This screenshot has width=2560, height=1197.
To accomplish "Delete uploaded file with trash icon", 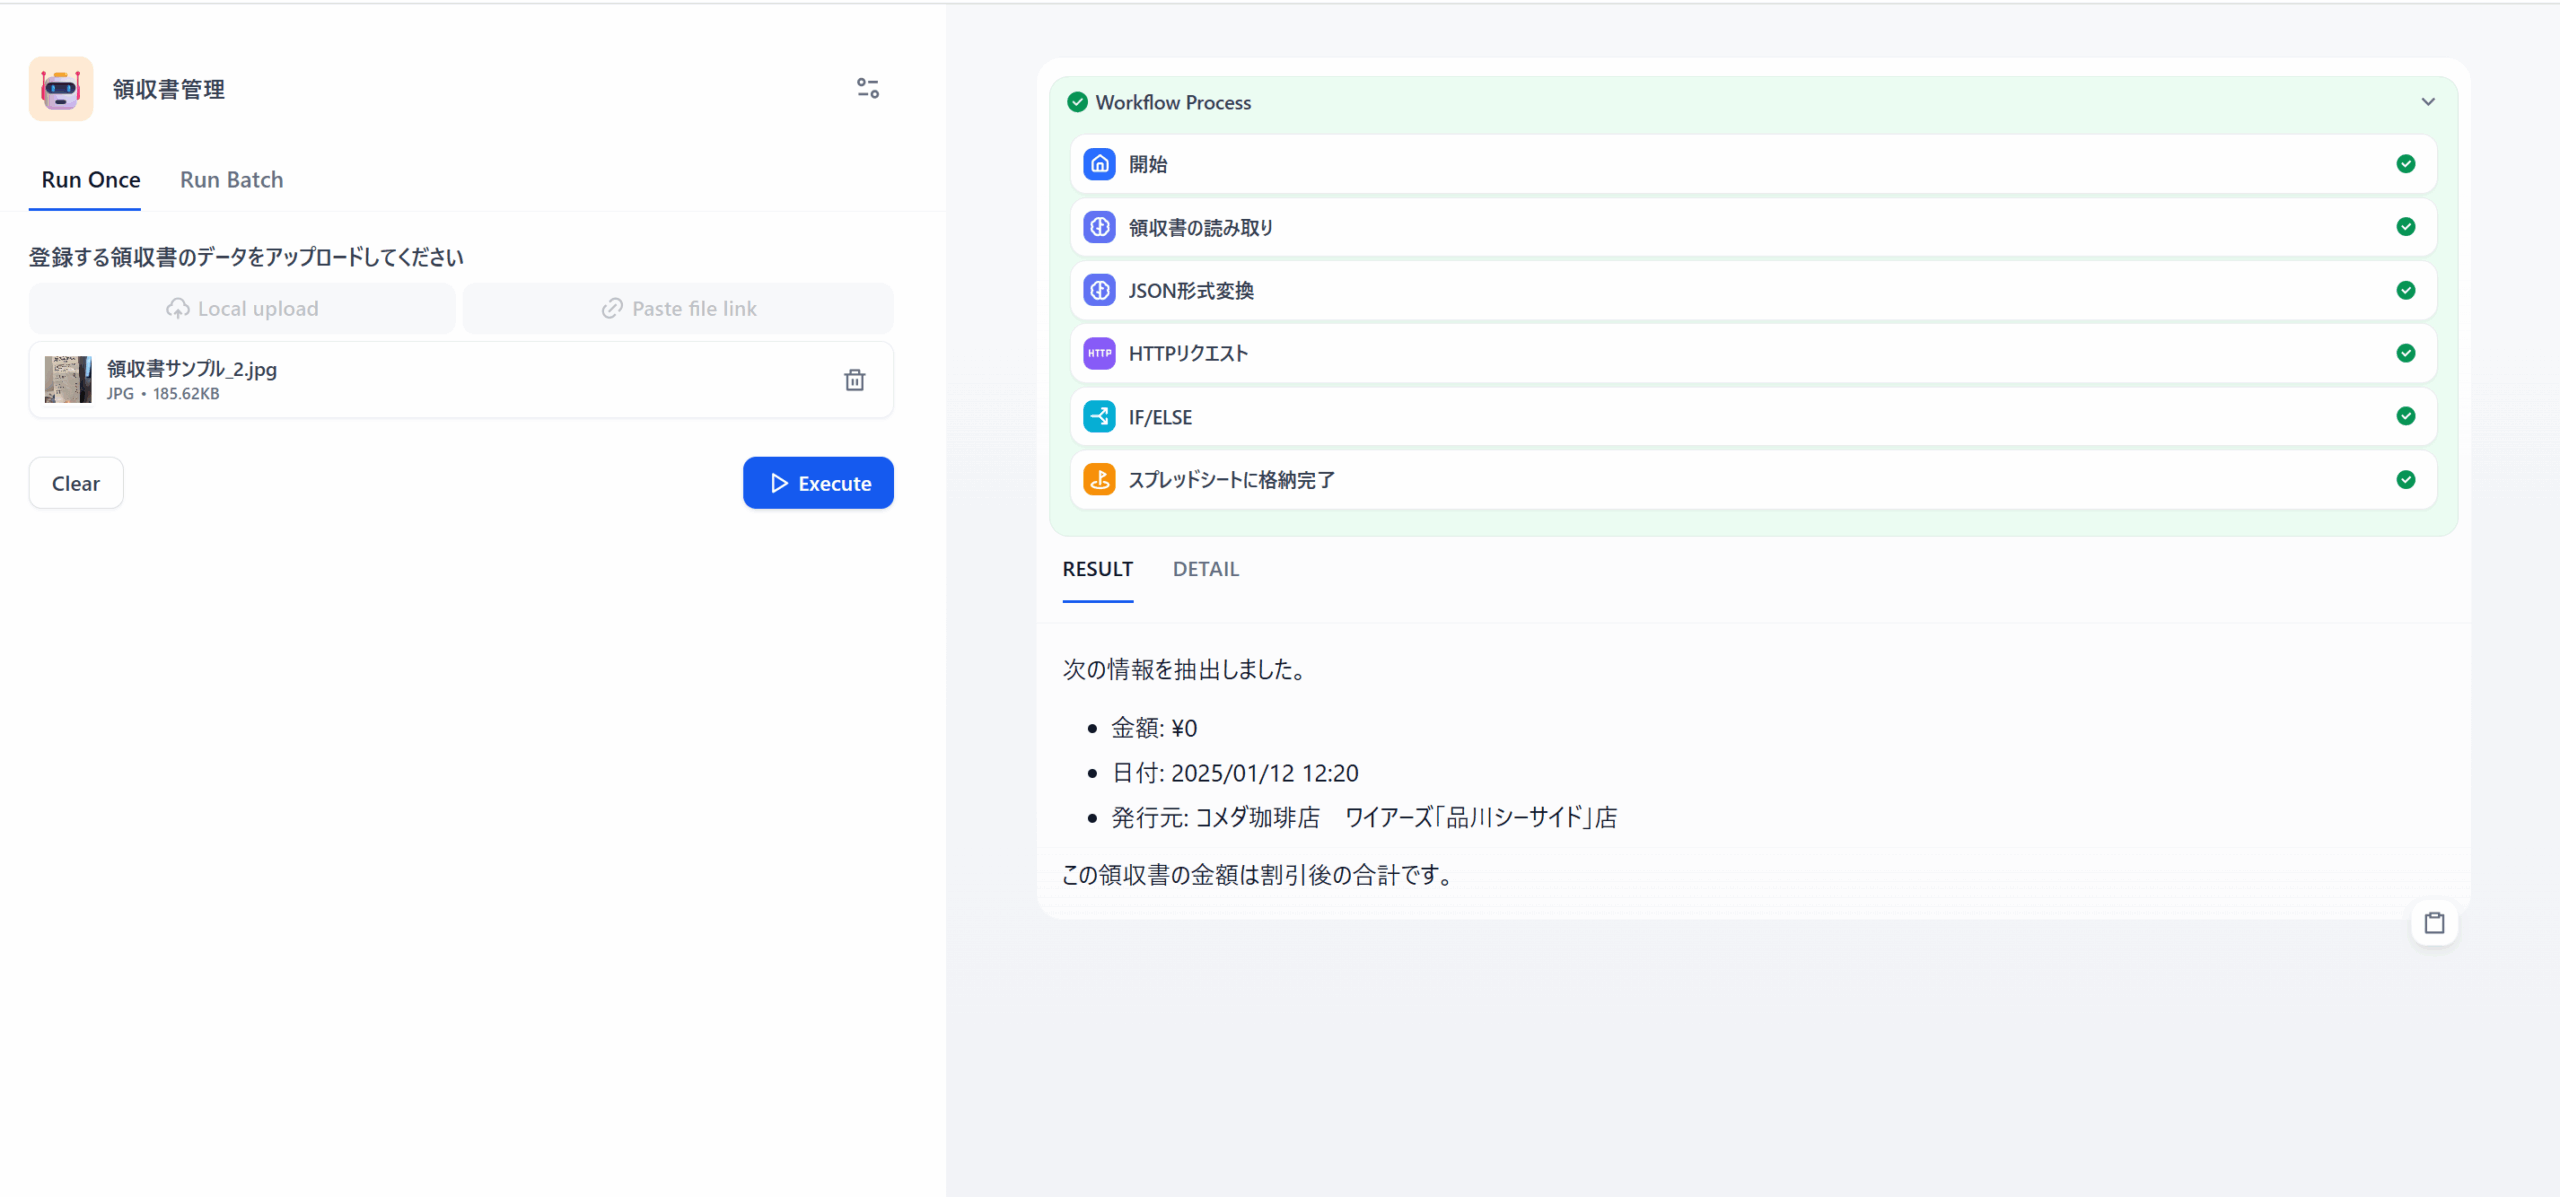I will (854, 380).
